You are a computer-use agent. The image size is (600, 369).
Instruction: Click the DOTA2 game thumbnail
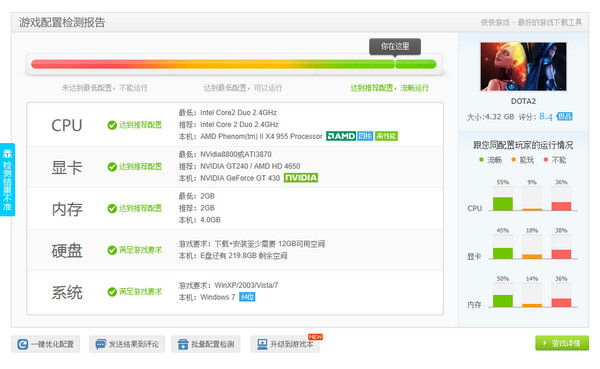click(523, 66)
